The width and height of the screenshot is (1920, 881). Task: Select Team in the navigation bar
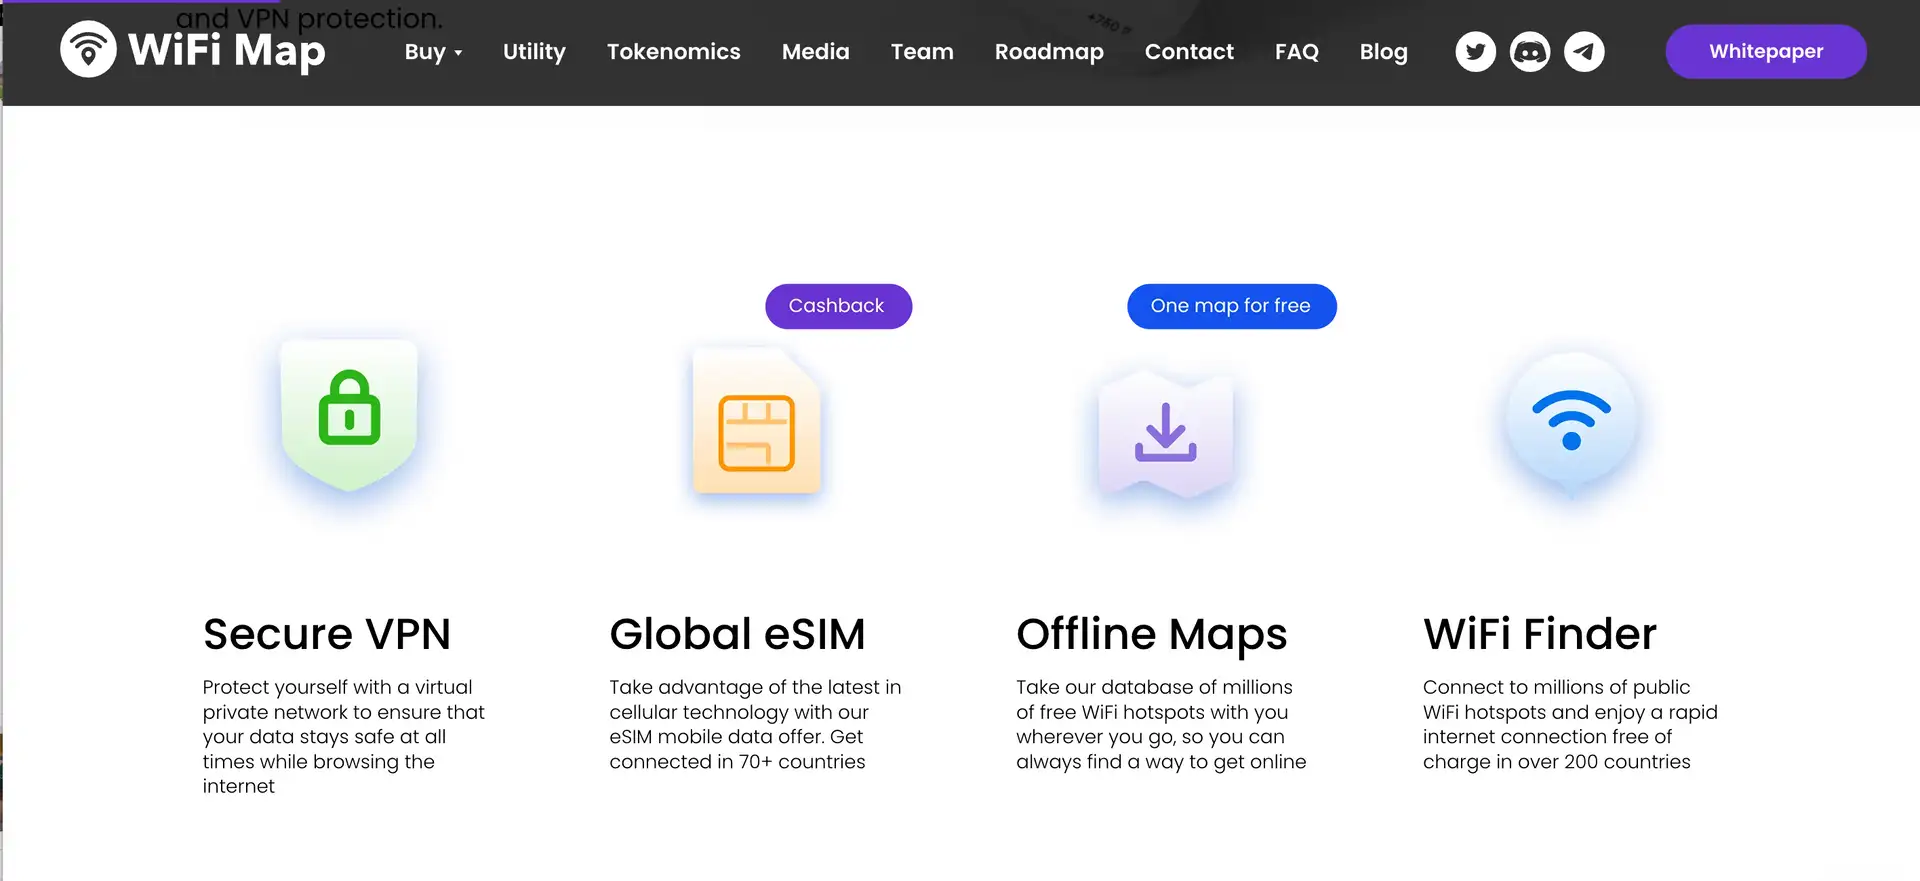pos(922,52)
